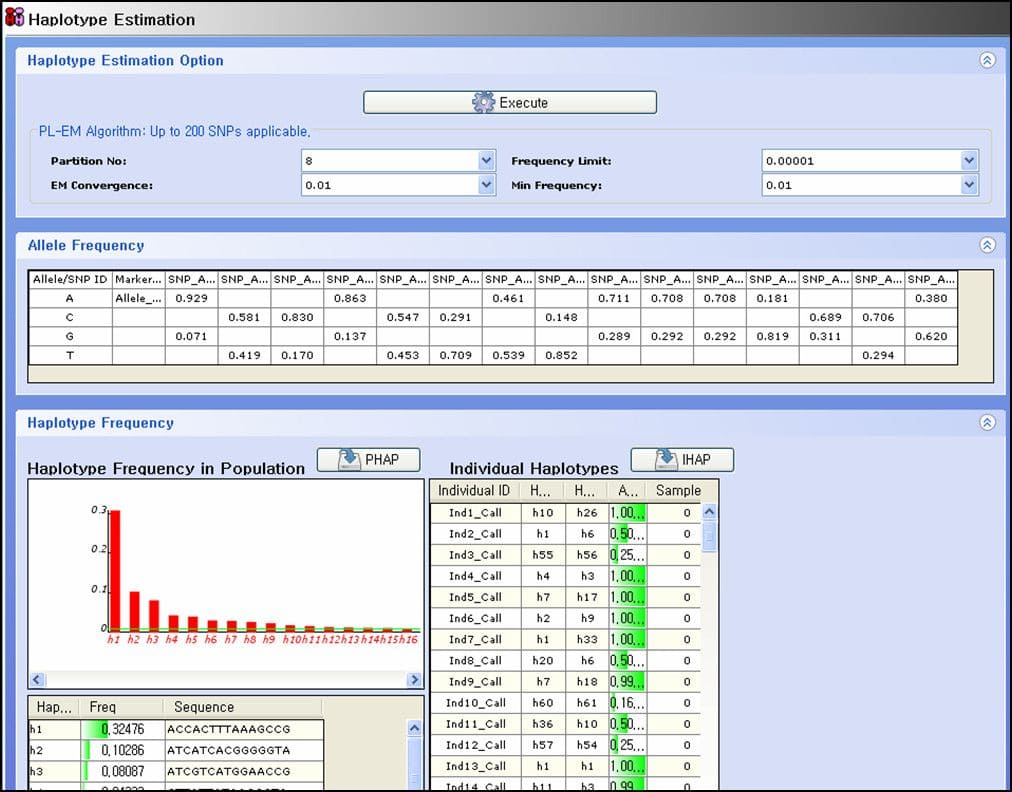
Task: Open the EM Convergence dropdown
Action: point(486,185)
